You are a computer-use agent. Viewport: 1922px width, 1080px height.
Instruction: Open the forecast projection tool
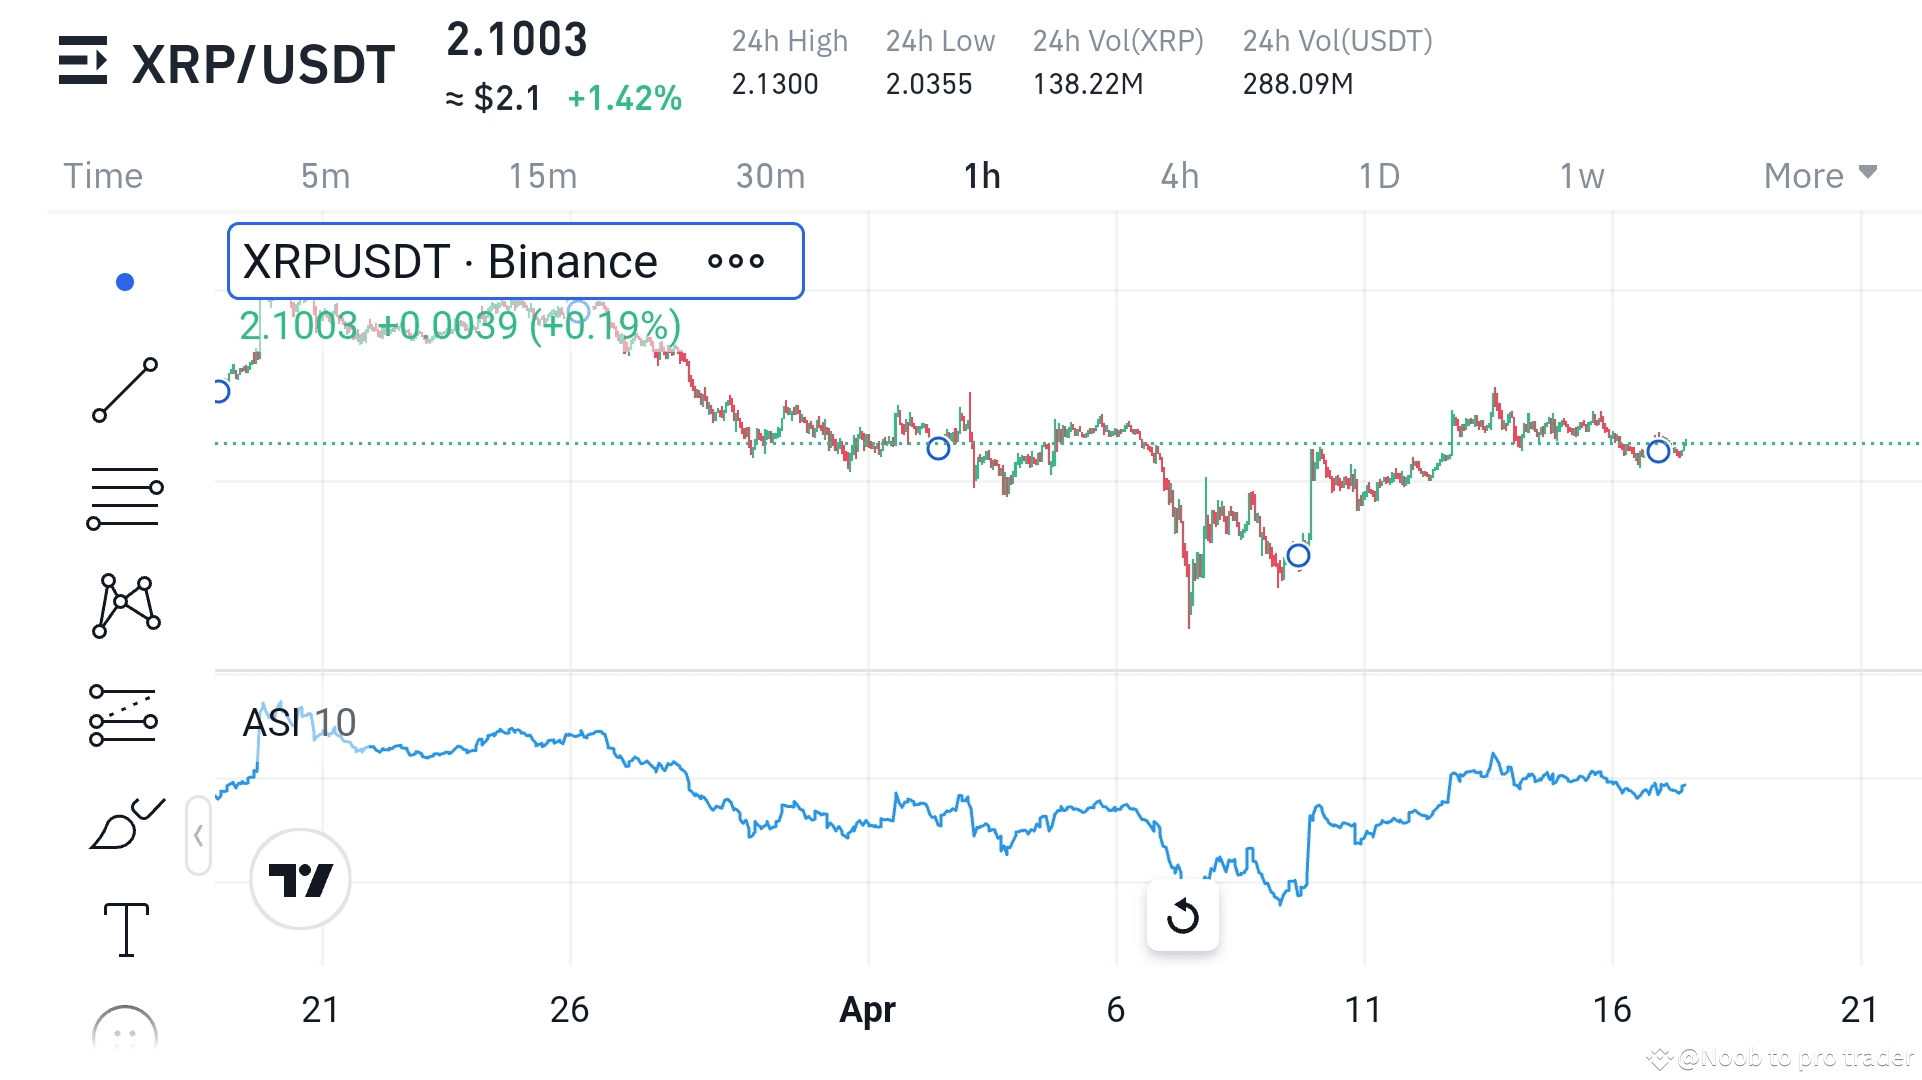click(124, 716)
